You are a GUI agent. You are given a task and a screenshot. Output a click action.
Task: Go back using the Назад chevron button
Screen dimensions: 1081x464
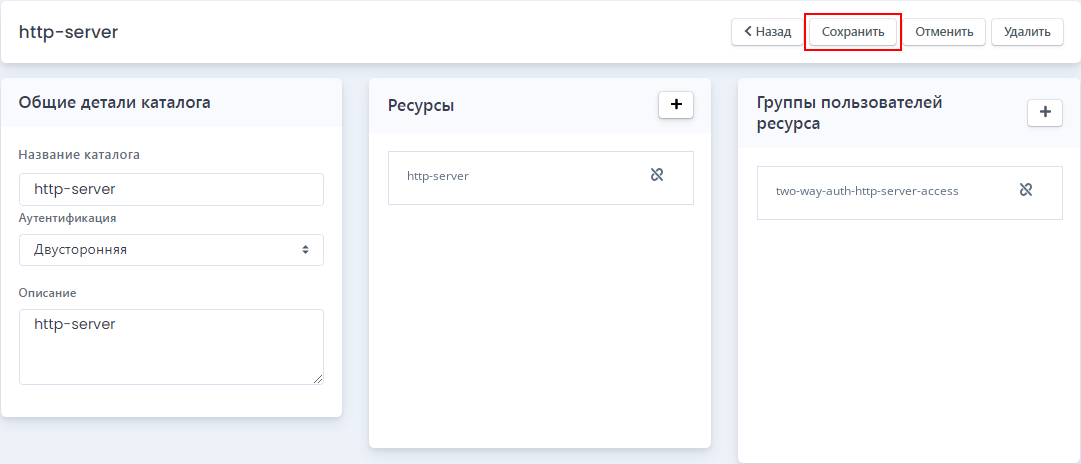coord(767,32)
